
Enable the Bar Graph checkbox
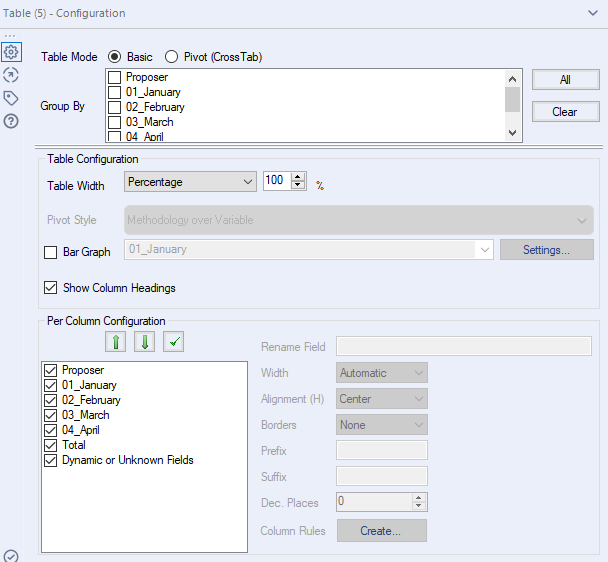tap(51, 252)
